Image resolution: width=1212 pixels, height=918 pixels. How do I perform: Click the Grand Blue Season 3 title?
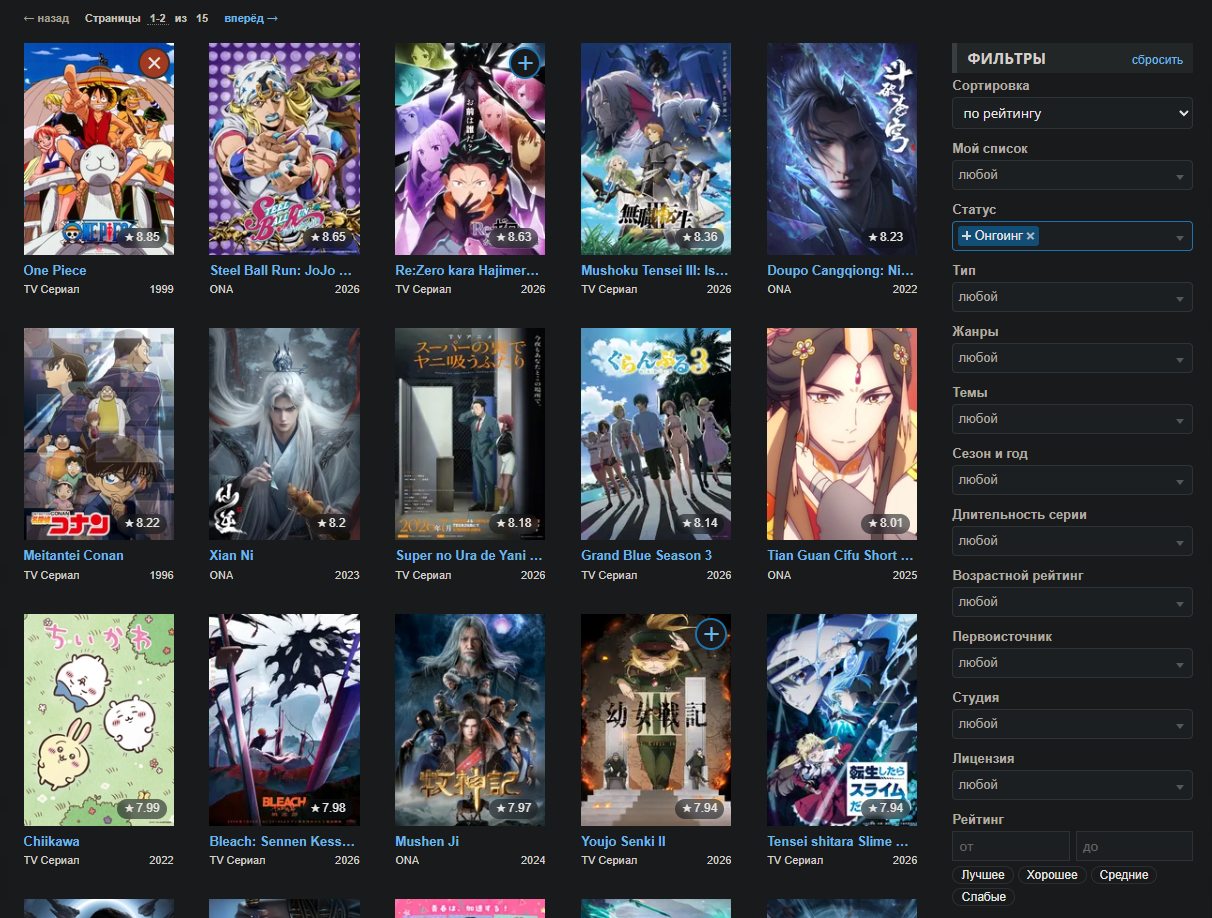pos(646,555)
